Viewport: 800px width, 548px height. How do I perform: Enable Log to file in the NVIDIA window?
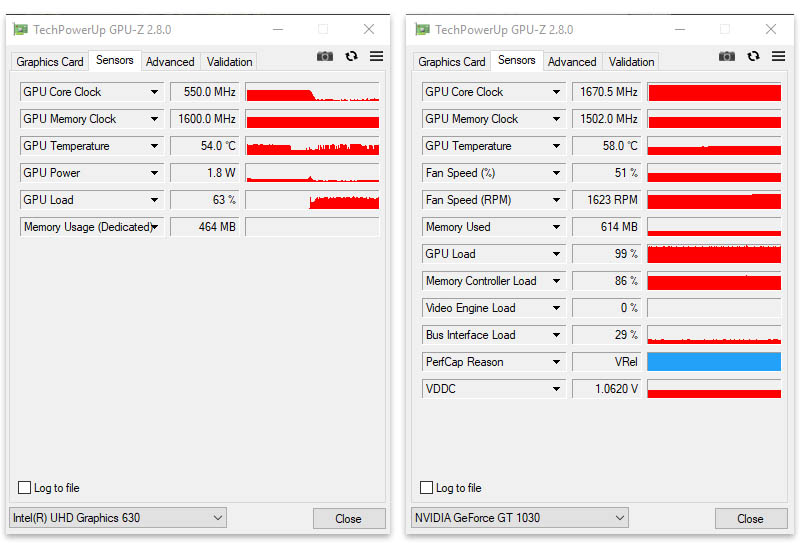(427, 487)
